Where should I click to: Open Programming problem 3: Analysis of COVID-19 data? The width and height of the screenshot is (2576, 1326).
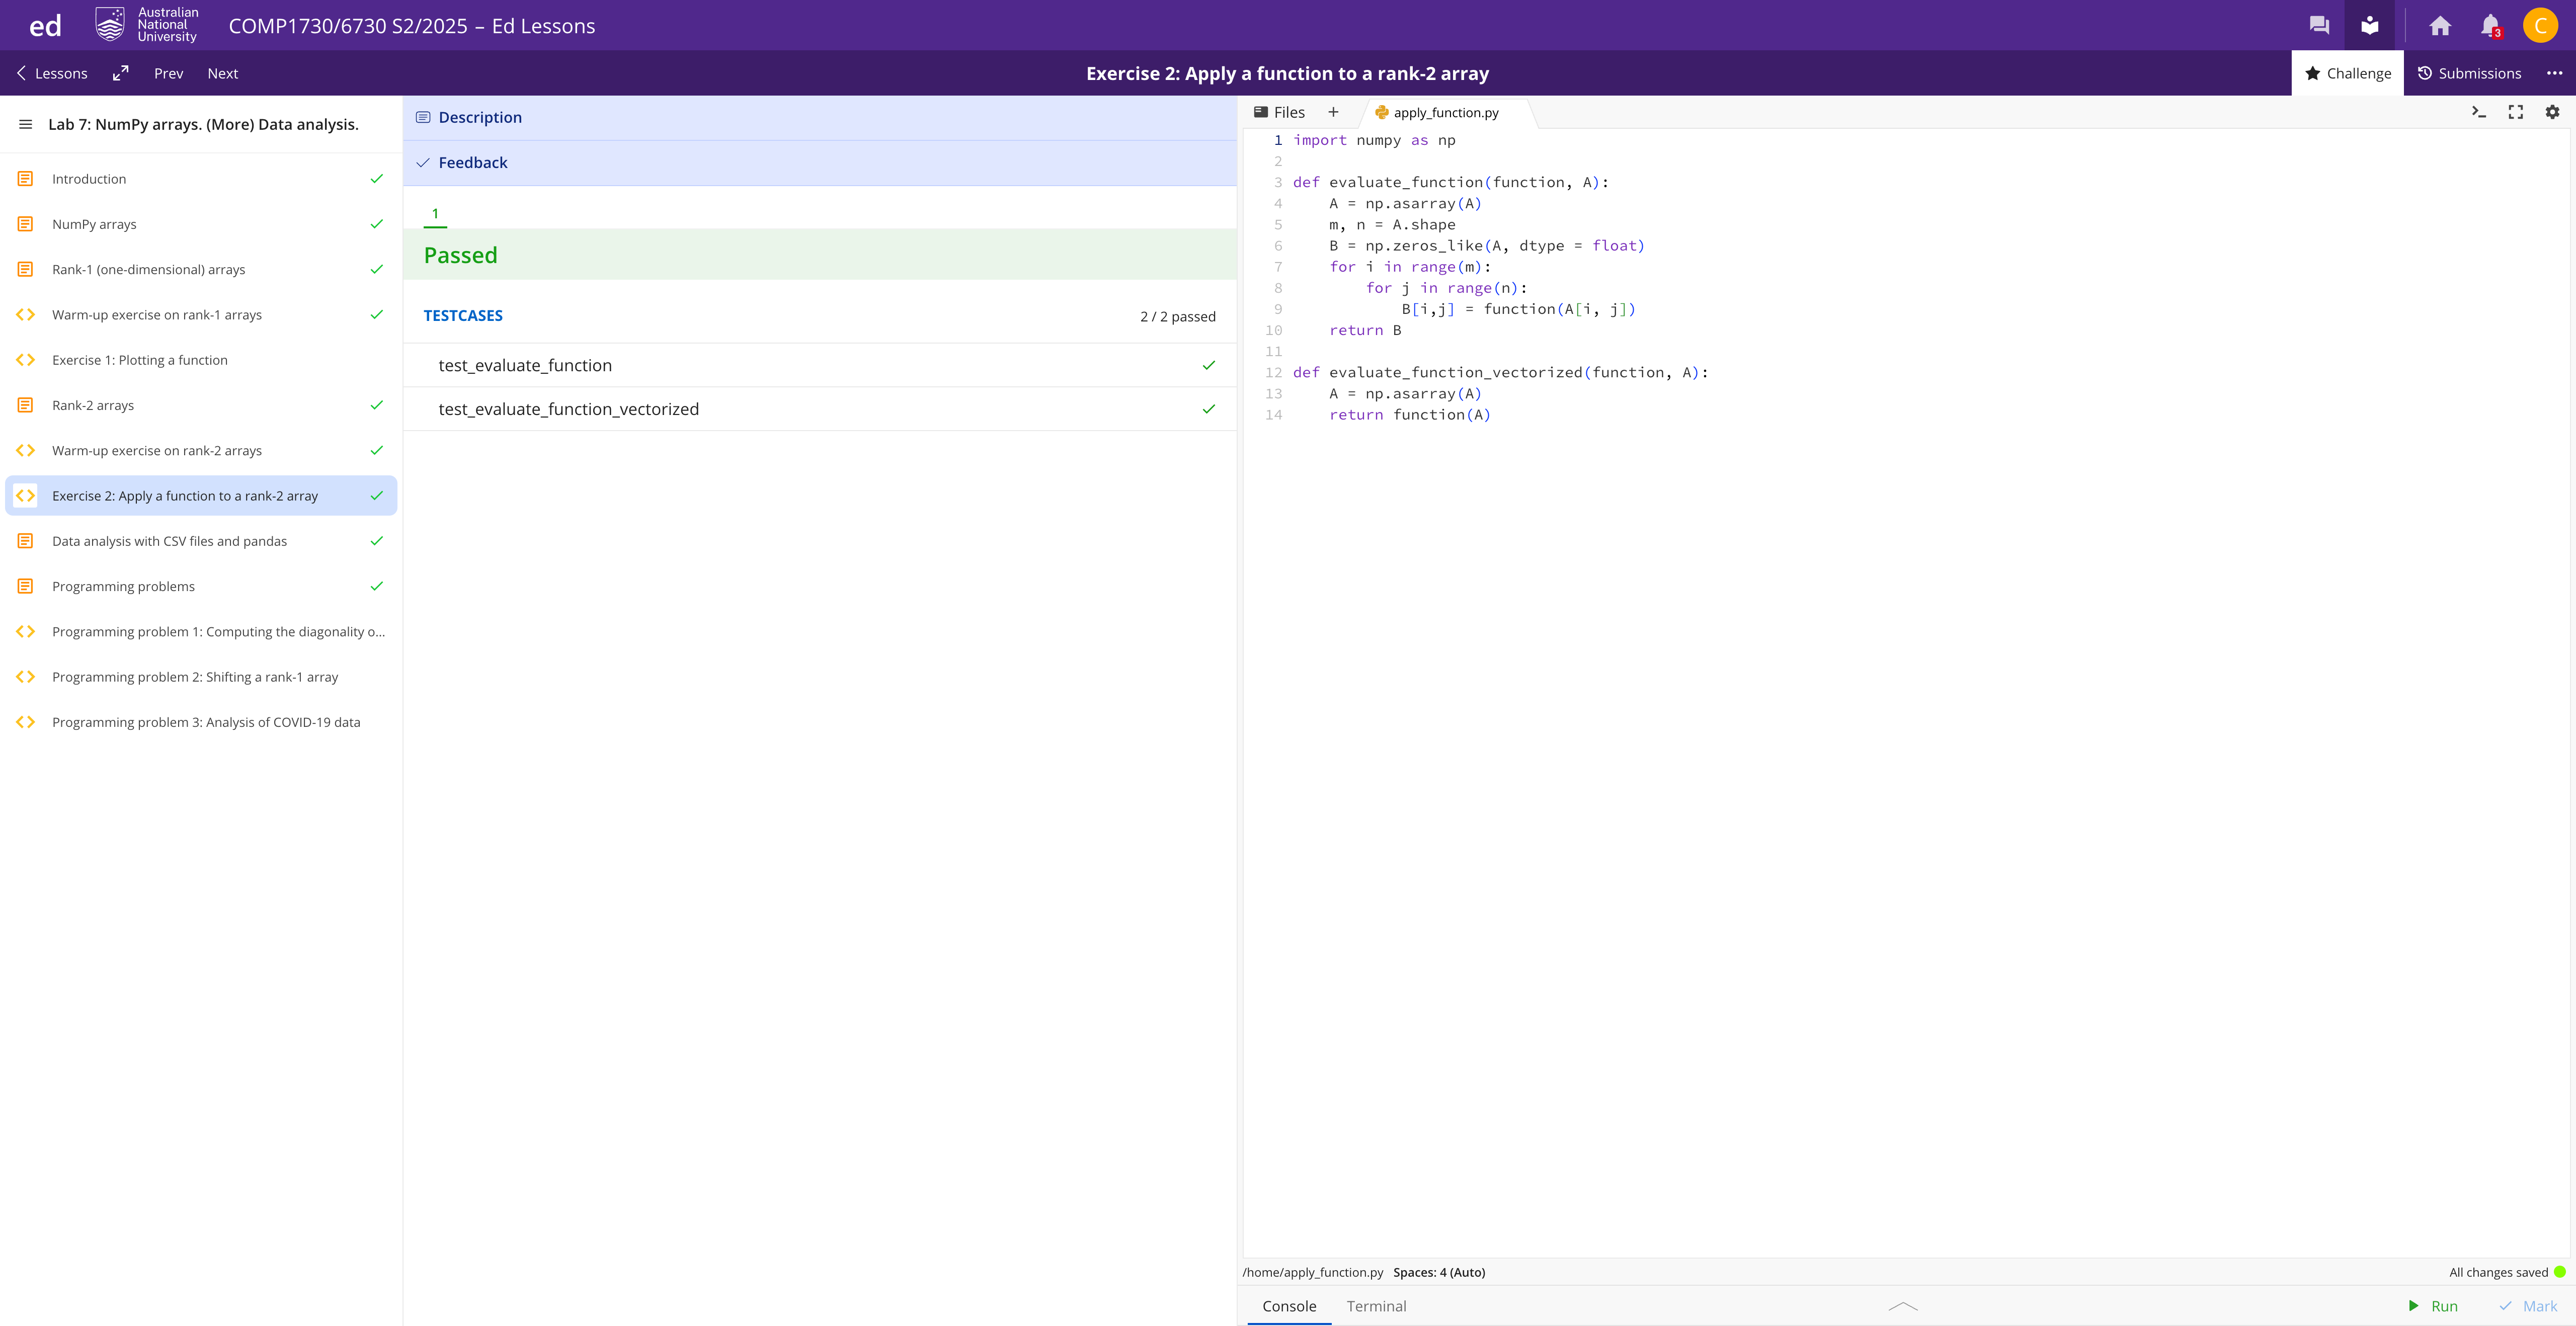click(201, 722)
